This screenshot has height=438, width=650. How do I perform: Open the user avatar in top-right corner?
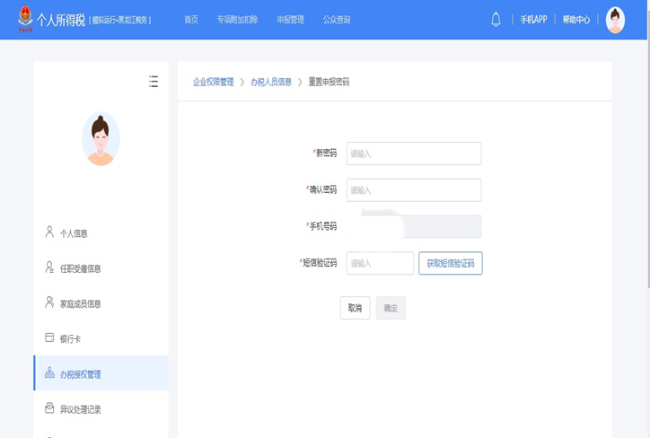coord(615,19)
